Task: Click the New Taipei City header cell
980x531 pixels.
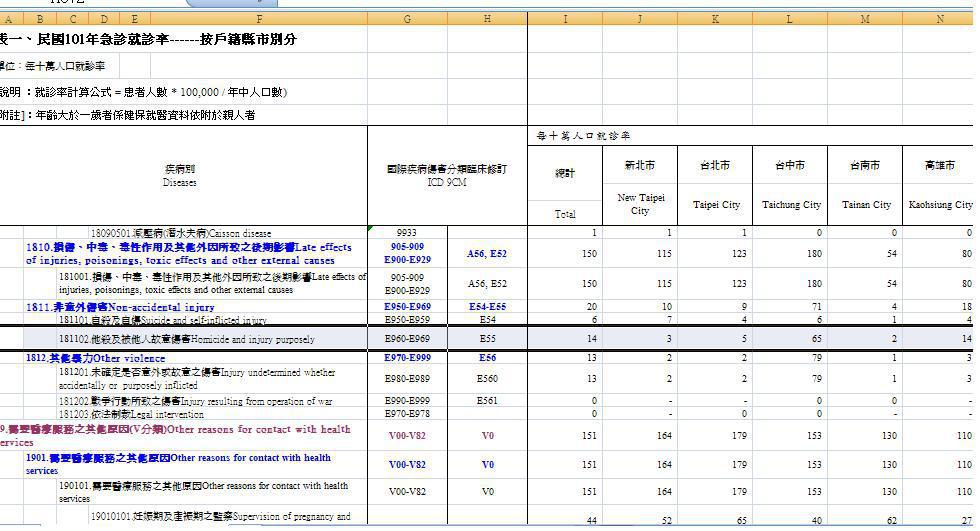Action: 640,204
